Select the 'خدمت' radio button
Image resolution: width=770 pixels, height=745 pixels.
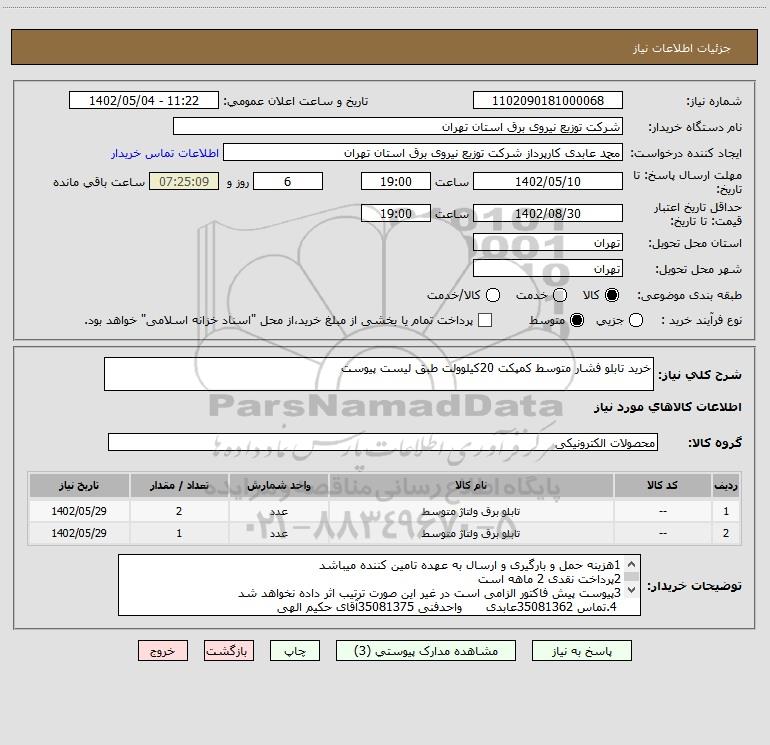(559, 295)
